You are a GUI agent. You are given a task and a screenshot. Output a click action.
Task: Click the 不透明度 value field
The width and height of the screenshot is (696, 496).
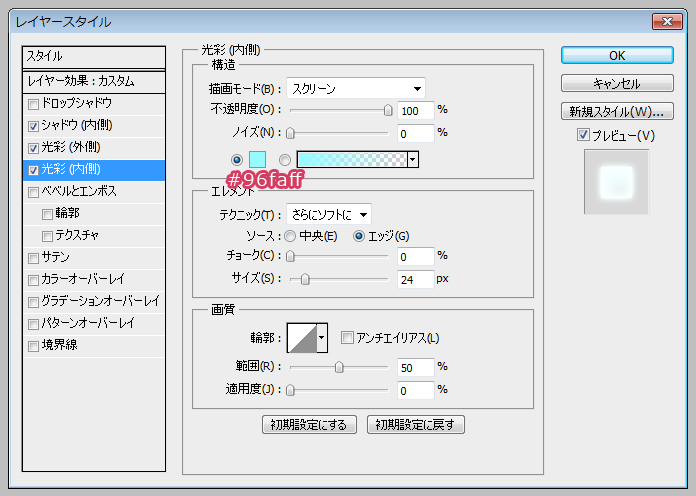(415, 111)
